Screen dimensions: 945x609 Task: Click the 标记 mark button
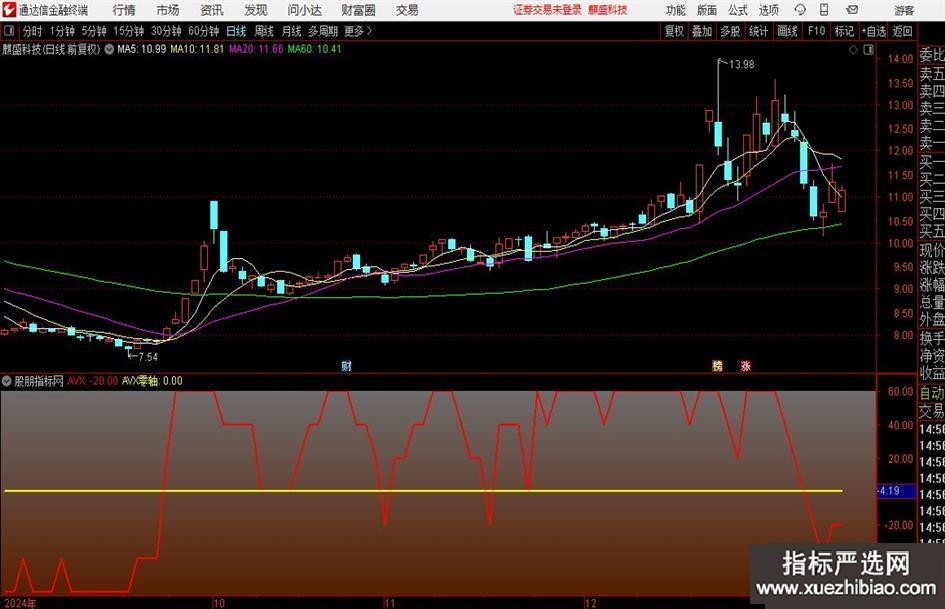tap(844, 31)
